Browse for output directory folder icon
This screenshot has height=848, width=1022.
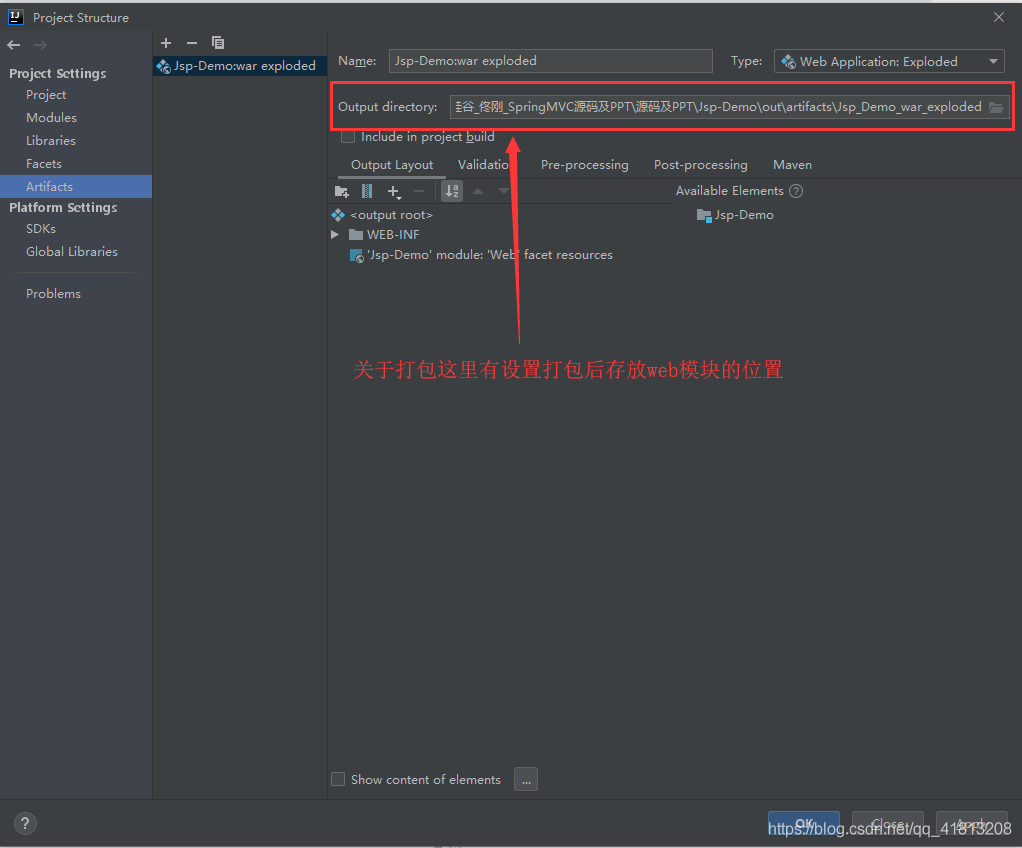click(997, 107)
